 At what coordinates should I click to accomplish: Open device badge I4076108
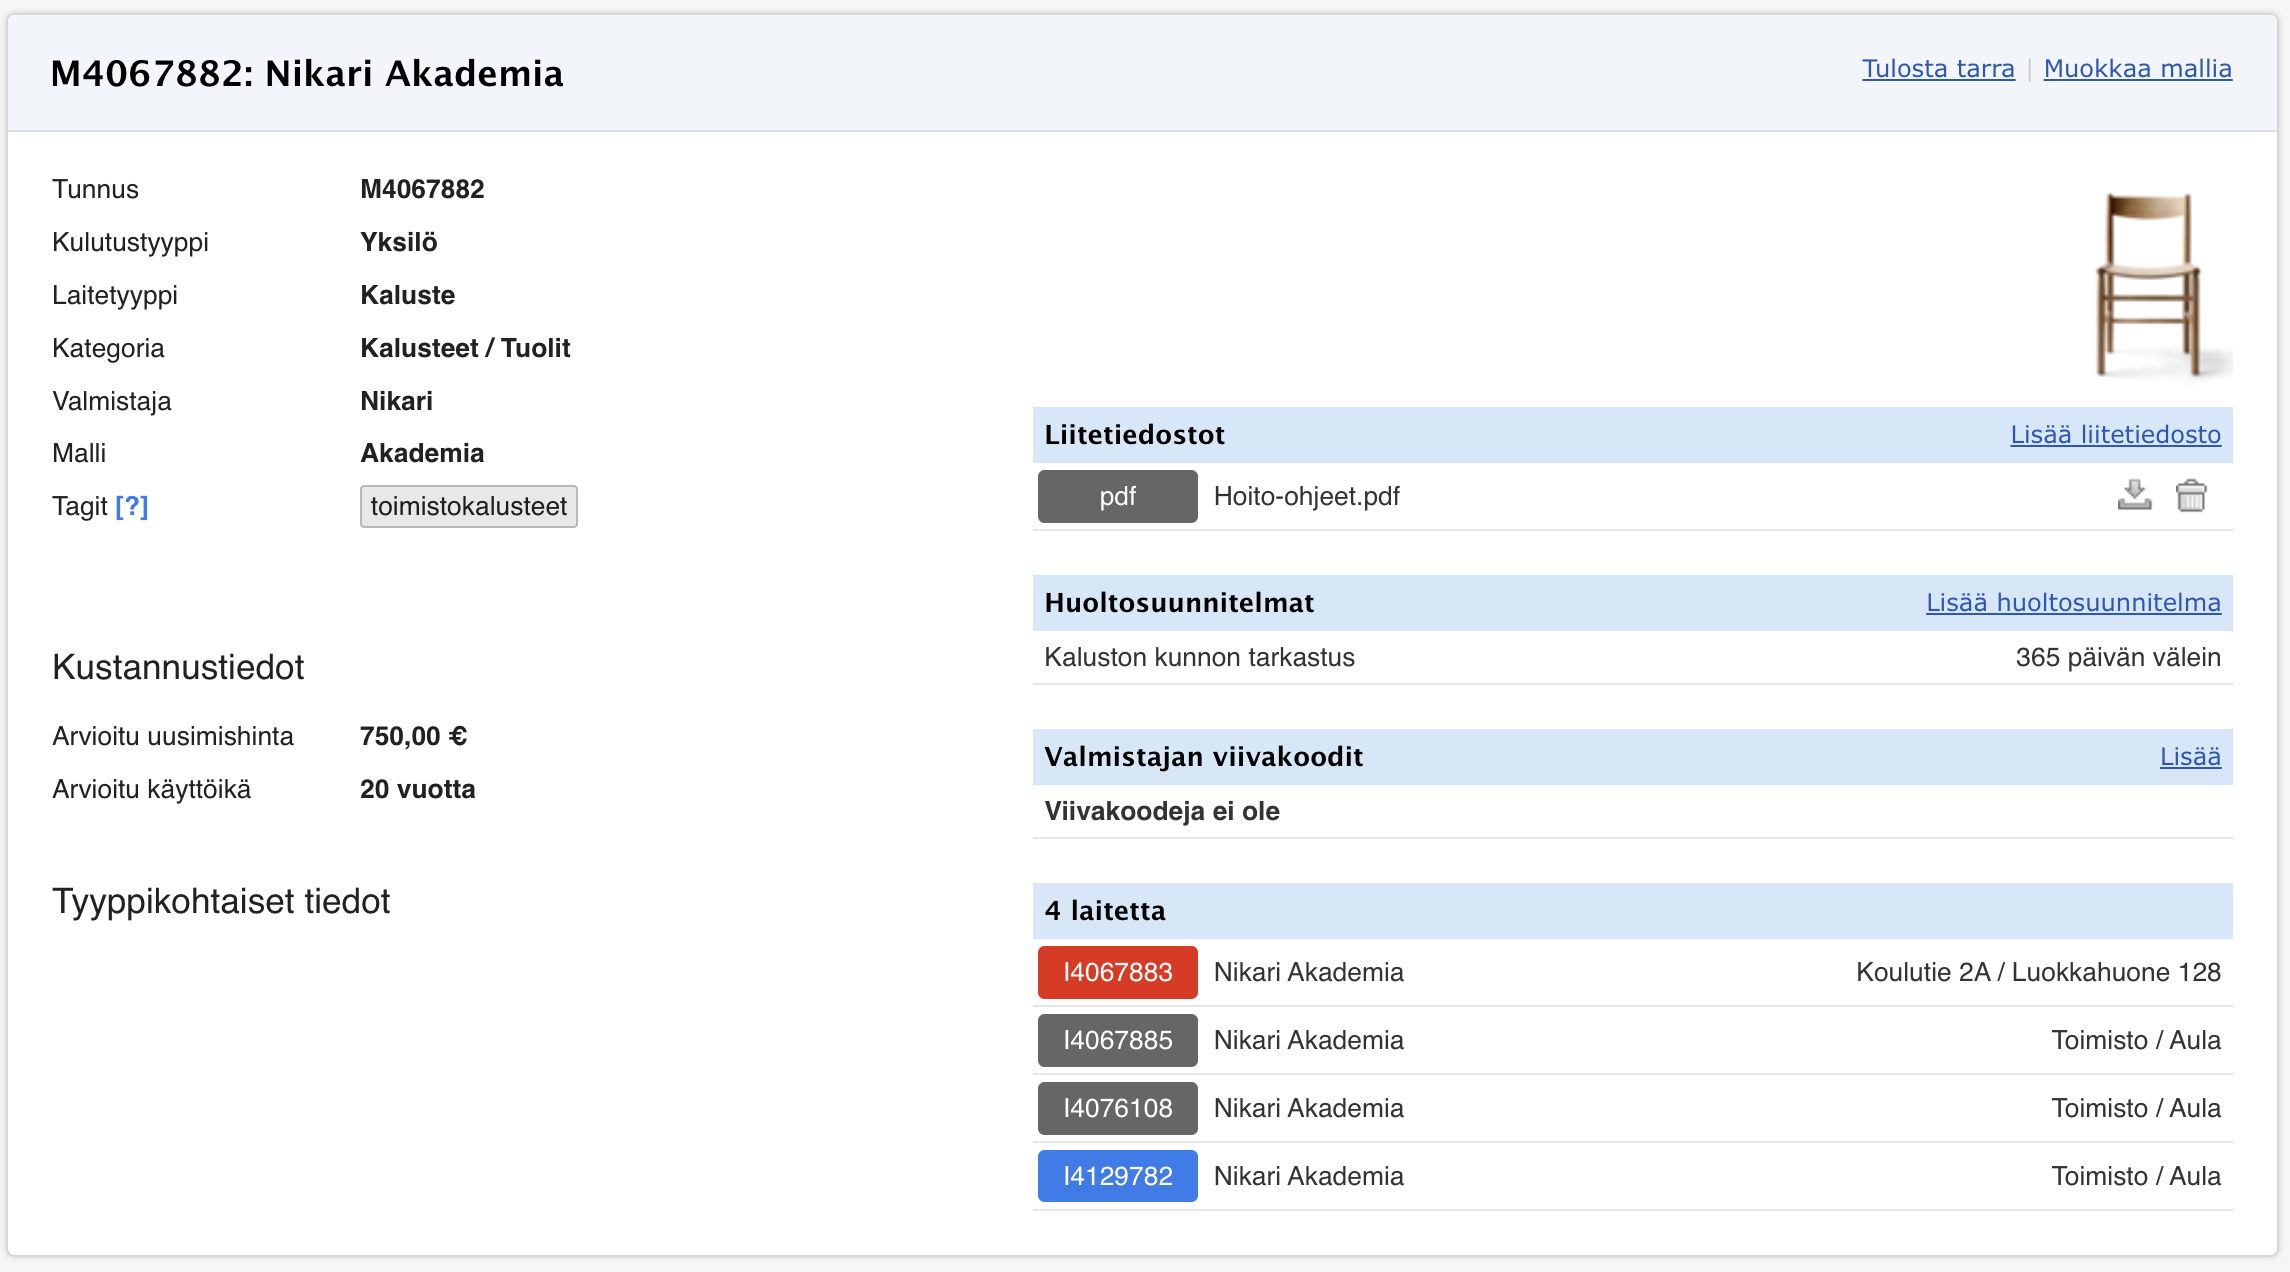[1117, 1108]
